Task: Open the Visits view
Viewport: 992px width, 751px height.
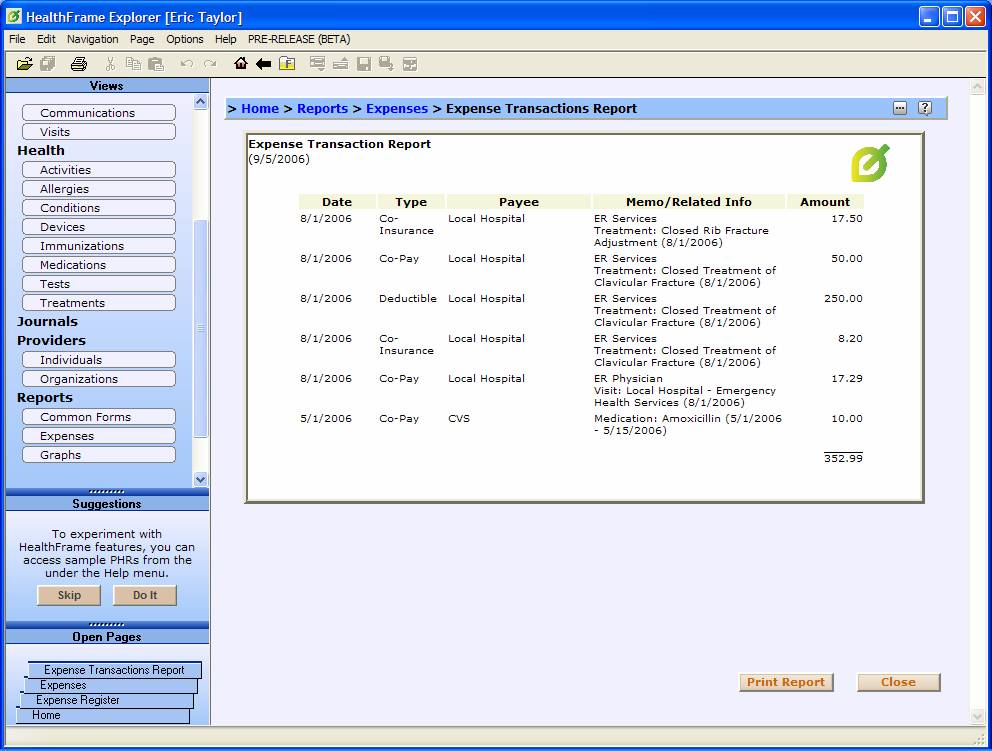Action: coord(99,132)
